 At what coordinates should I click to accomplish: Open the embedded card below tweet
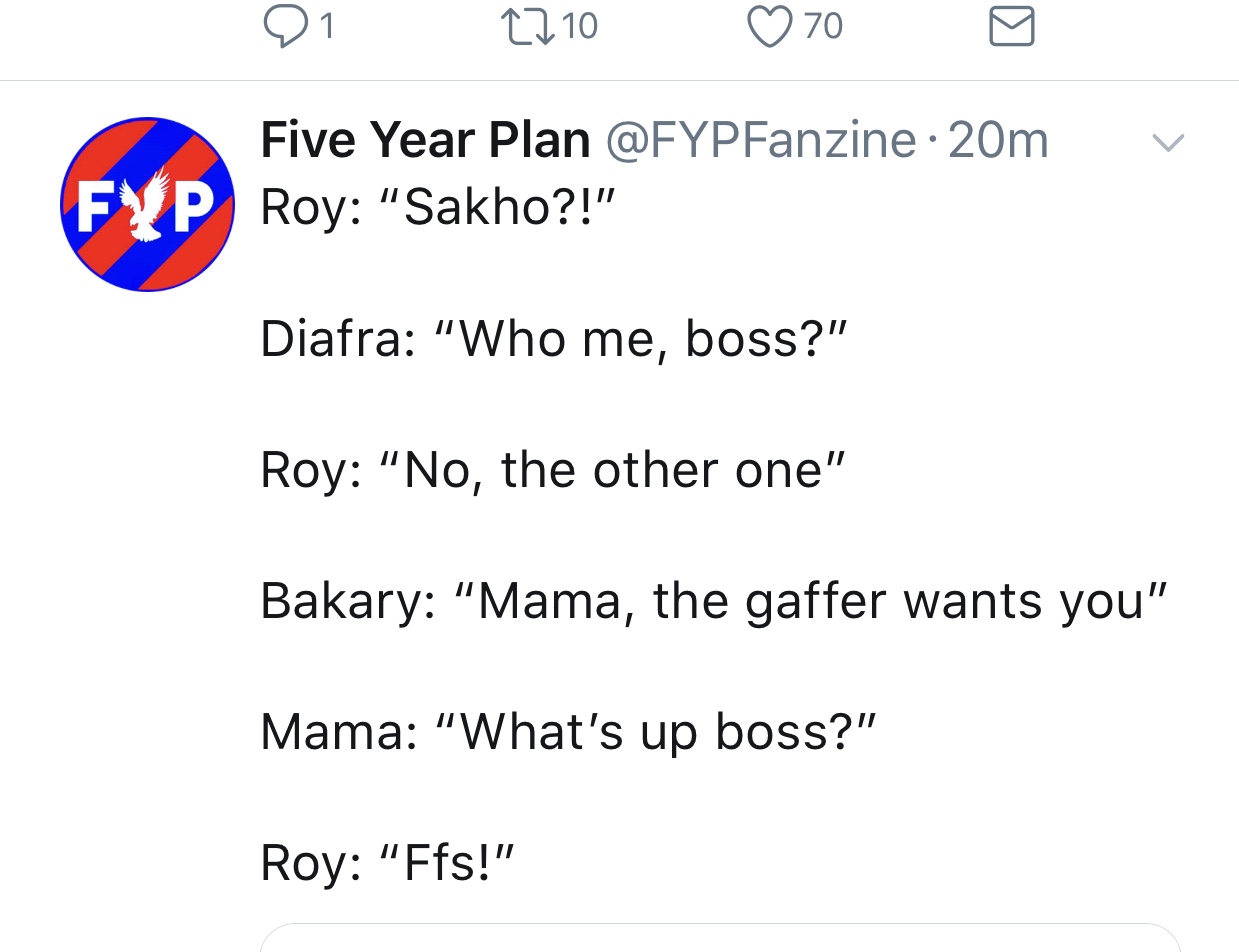[720, 938]
